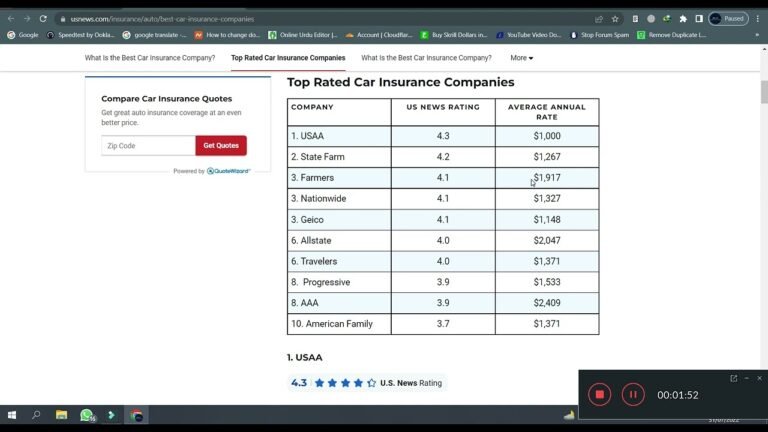
Task: Click the $2,409 average annual rate
Action: (x=547, y=303)
